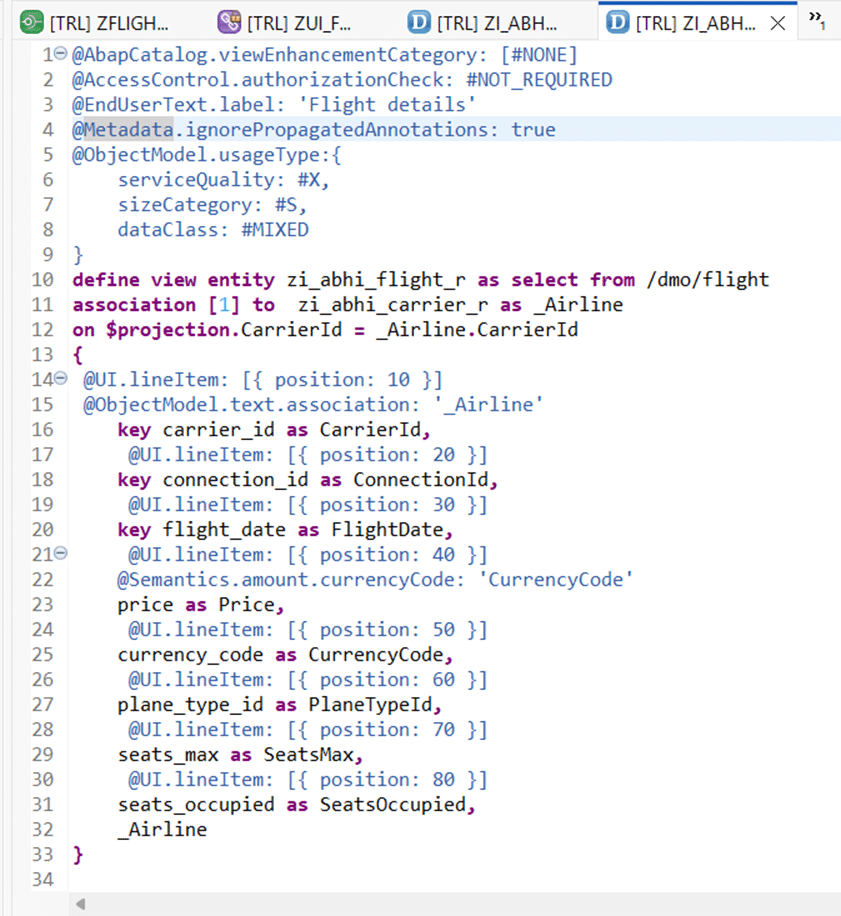Collapse the fold marker at line 14
The width and height of the screenshot is (841, 916).
click(60, 379)
